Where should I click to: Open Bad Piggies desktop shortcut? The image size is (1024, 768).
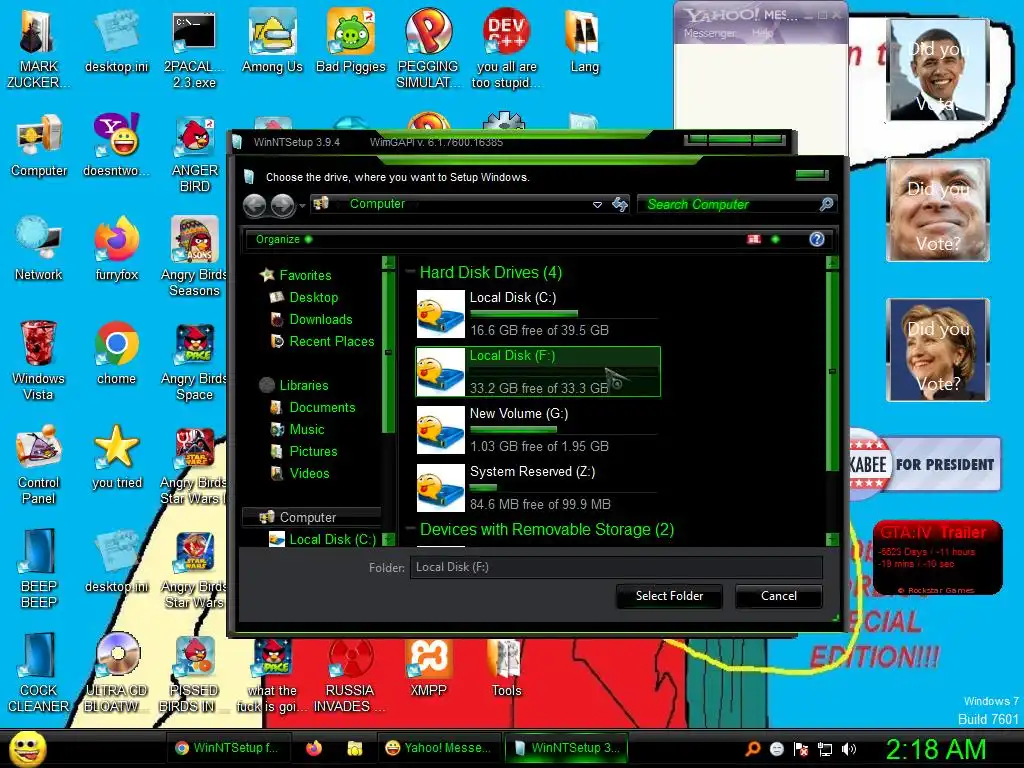coord(351,40)
